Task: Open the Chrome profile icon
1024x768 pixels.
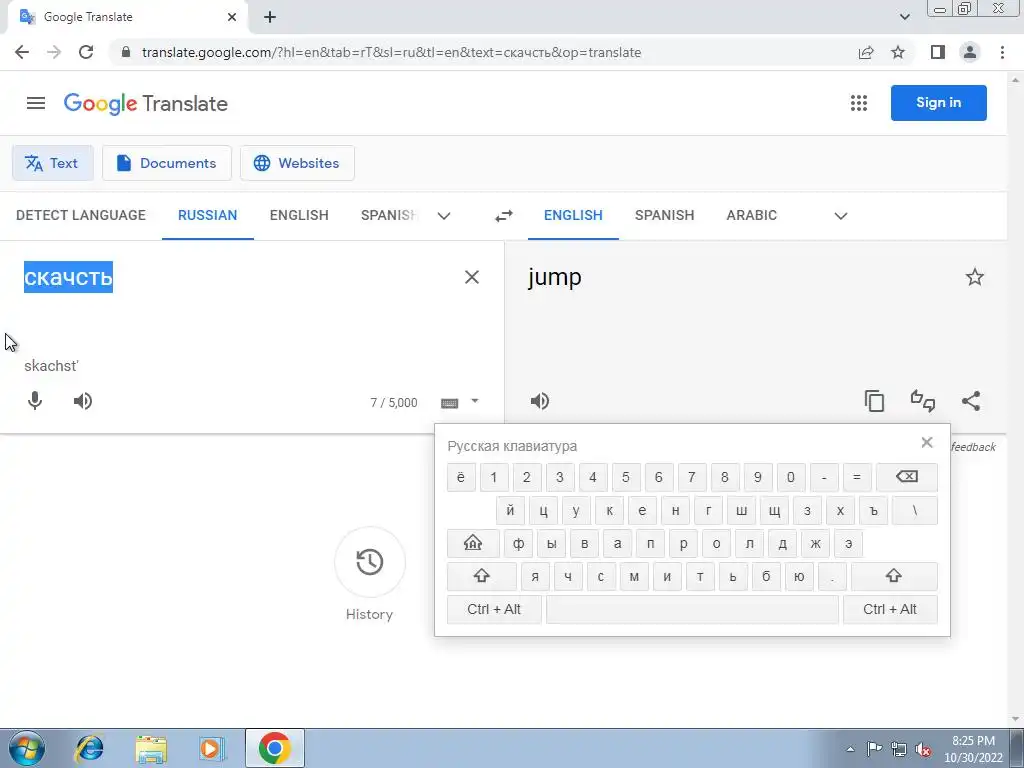Action: 970,52
